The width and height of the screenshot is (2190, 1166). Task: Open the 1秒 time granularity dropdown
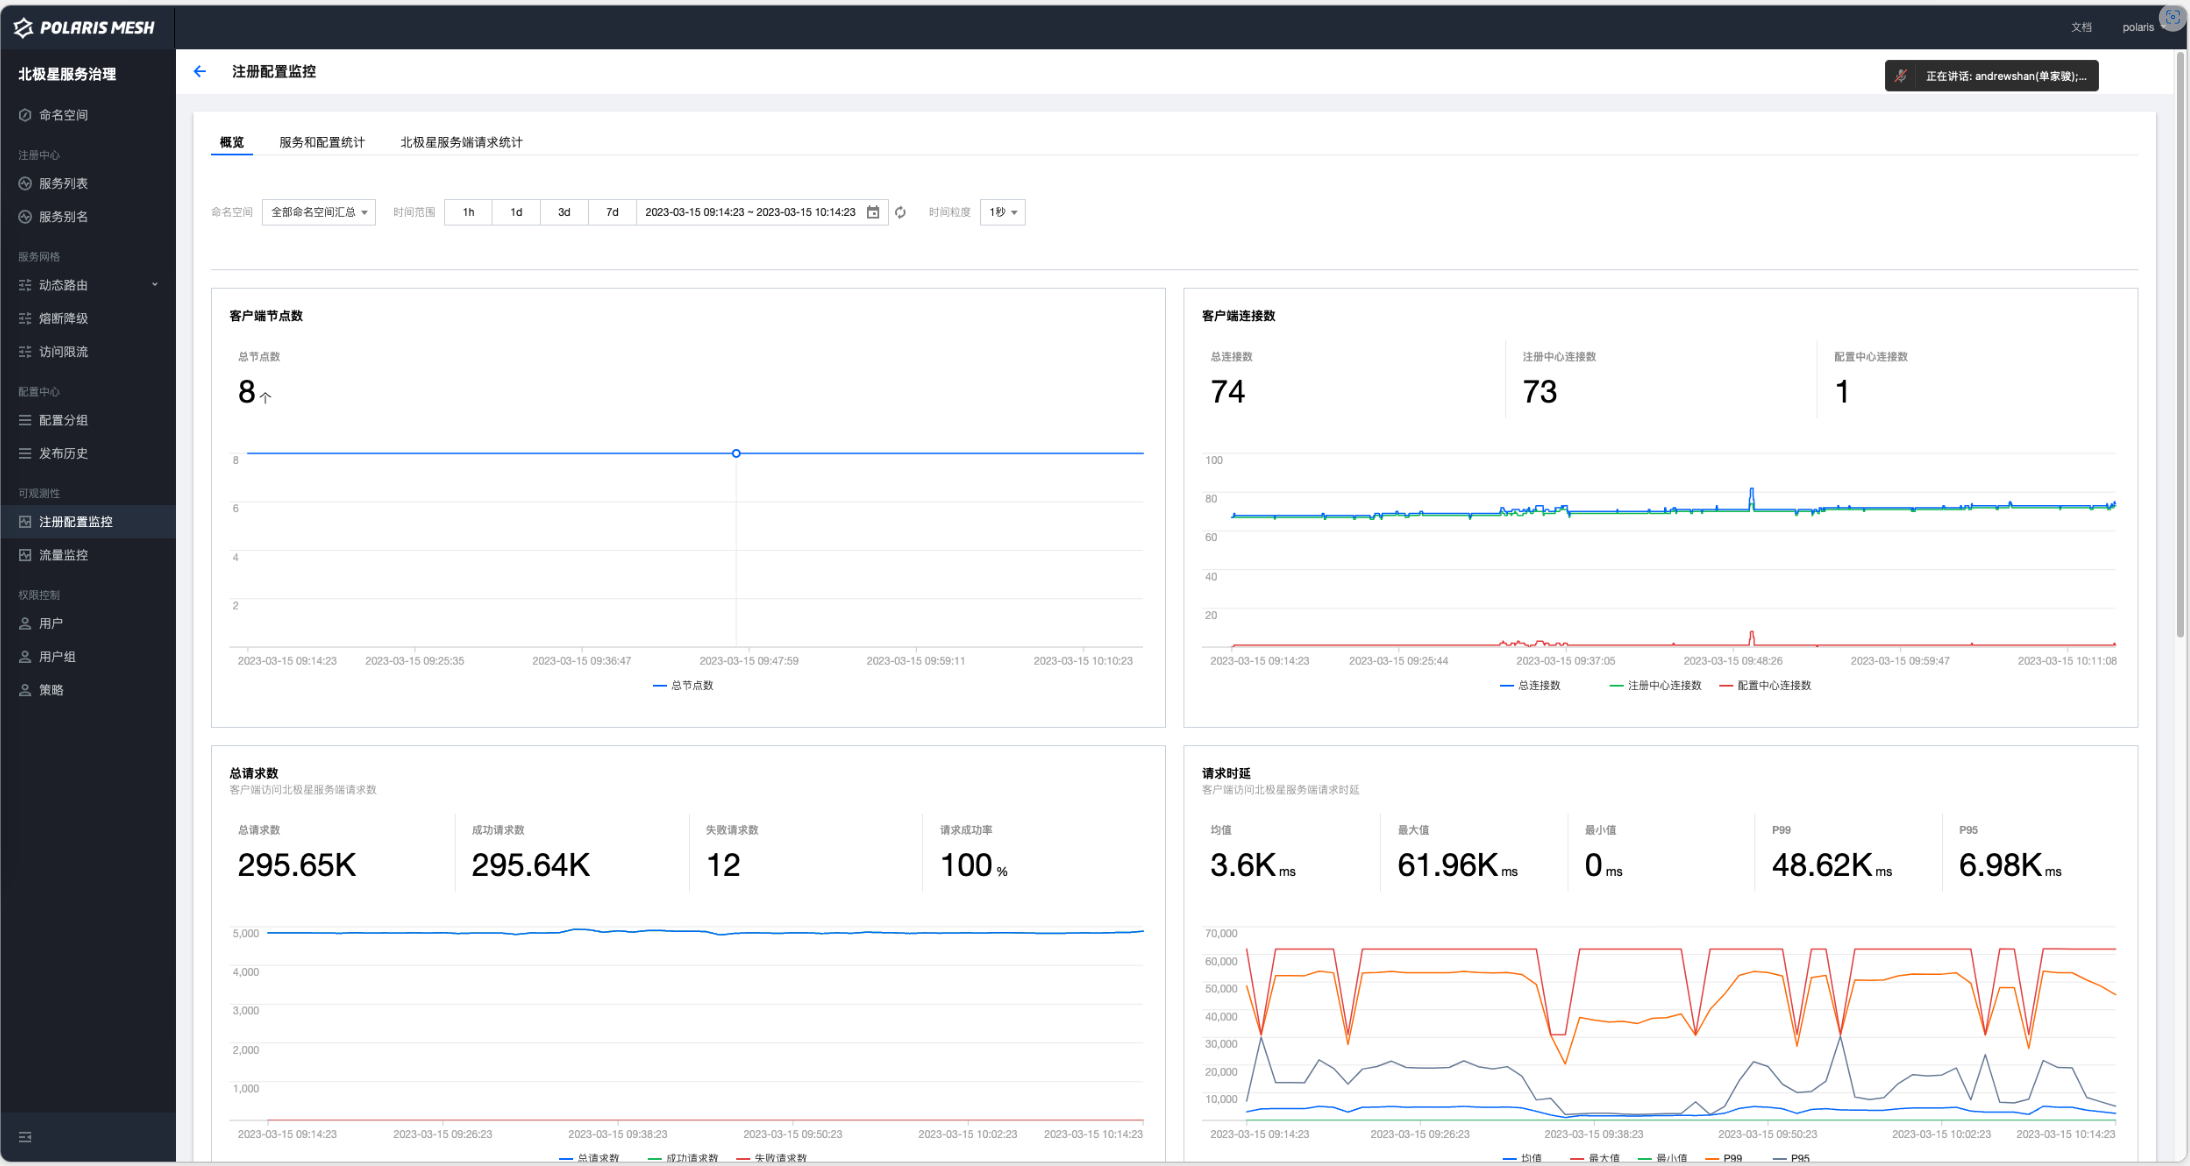pos(1002,212)
